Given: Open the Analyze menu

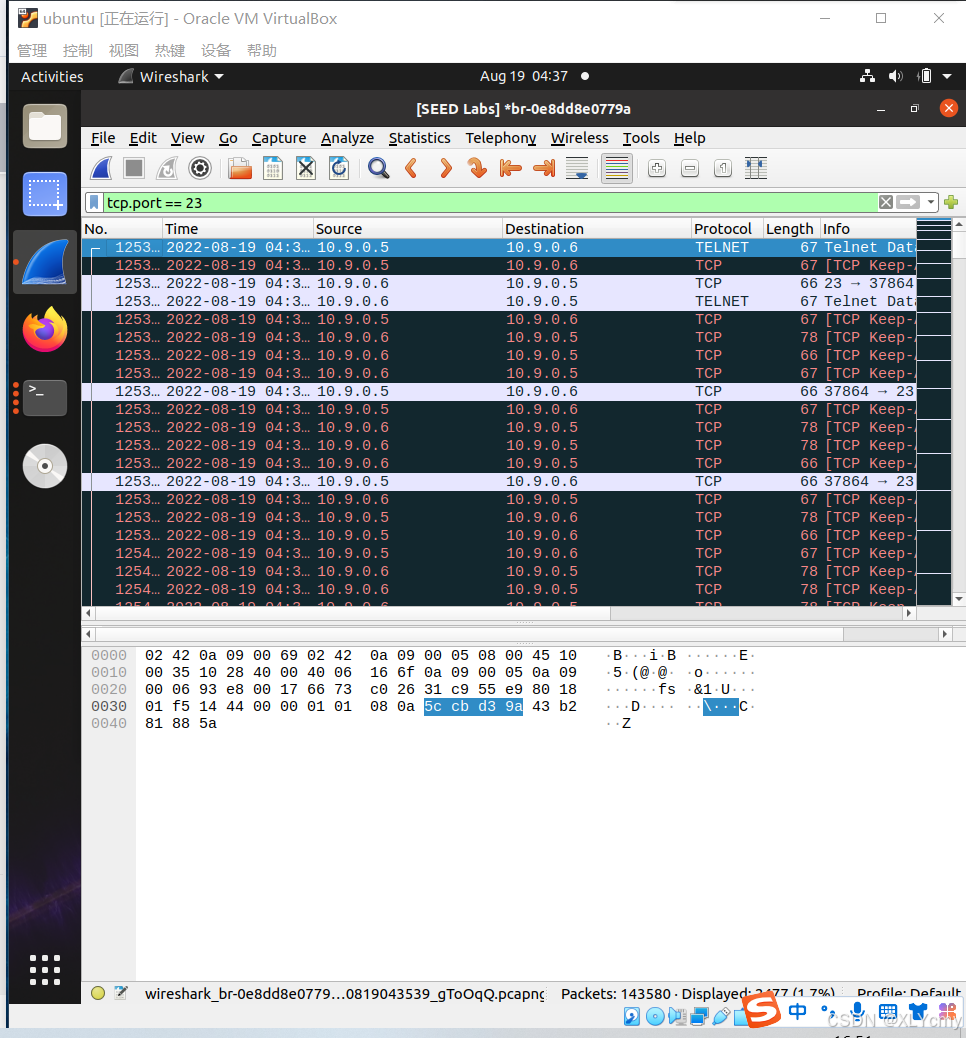Looking at the screenshot, I should pyautogui.click(x=347, y=138).
